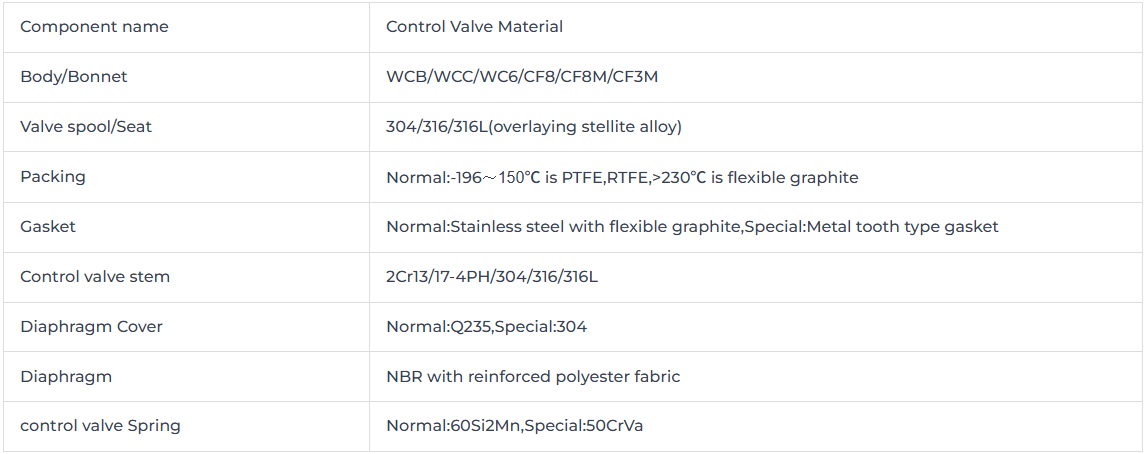Image resolution: width=1145 pixels, height=454 pixels.
Task: Click the Normal:Q235,Special:304 cell
Action: click(756, 326)
